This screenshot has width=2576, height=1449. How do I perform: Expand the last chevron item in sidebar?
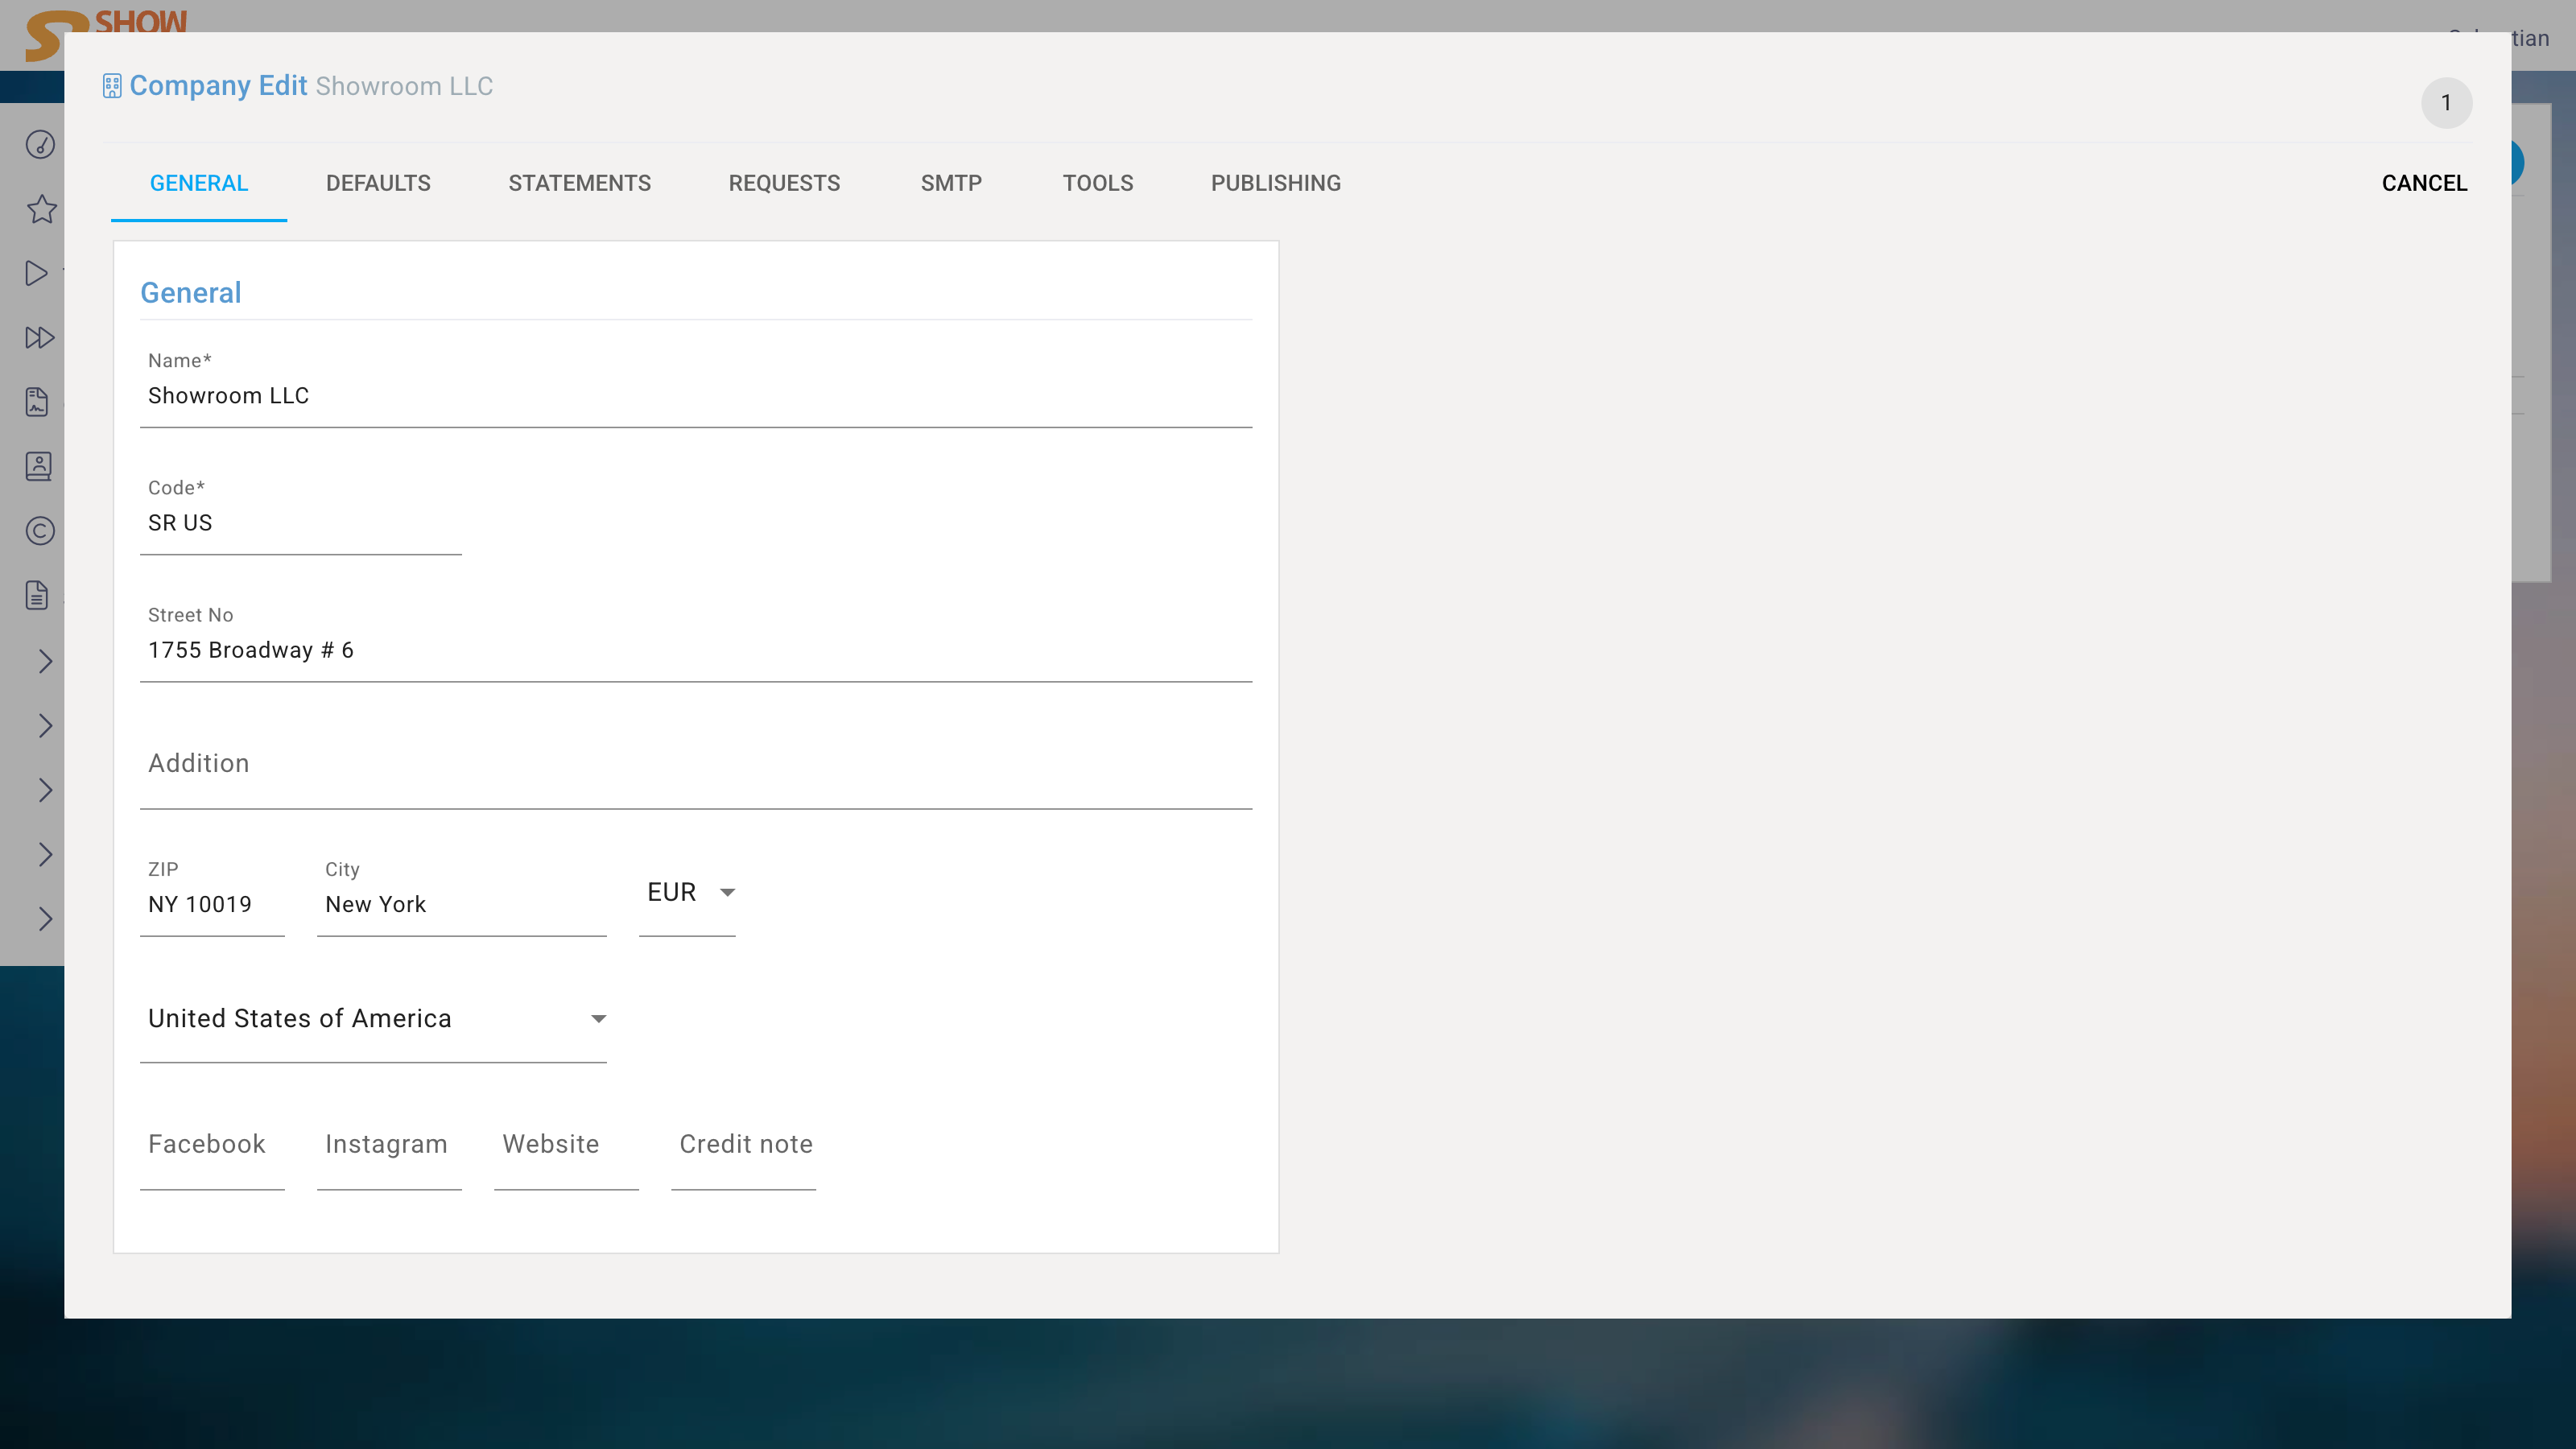(x=45, y=919)
